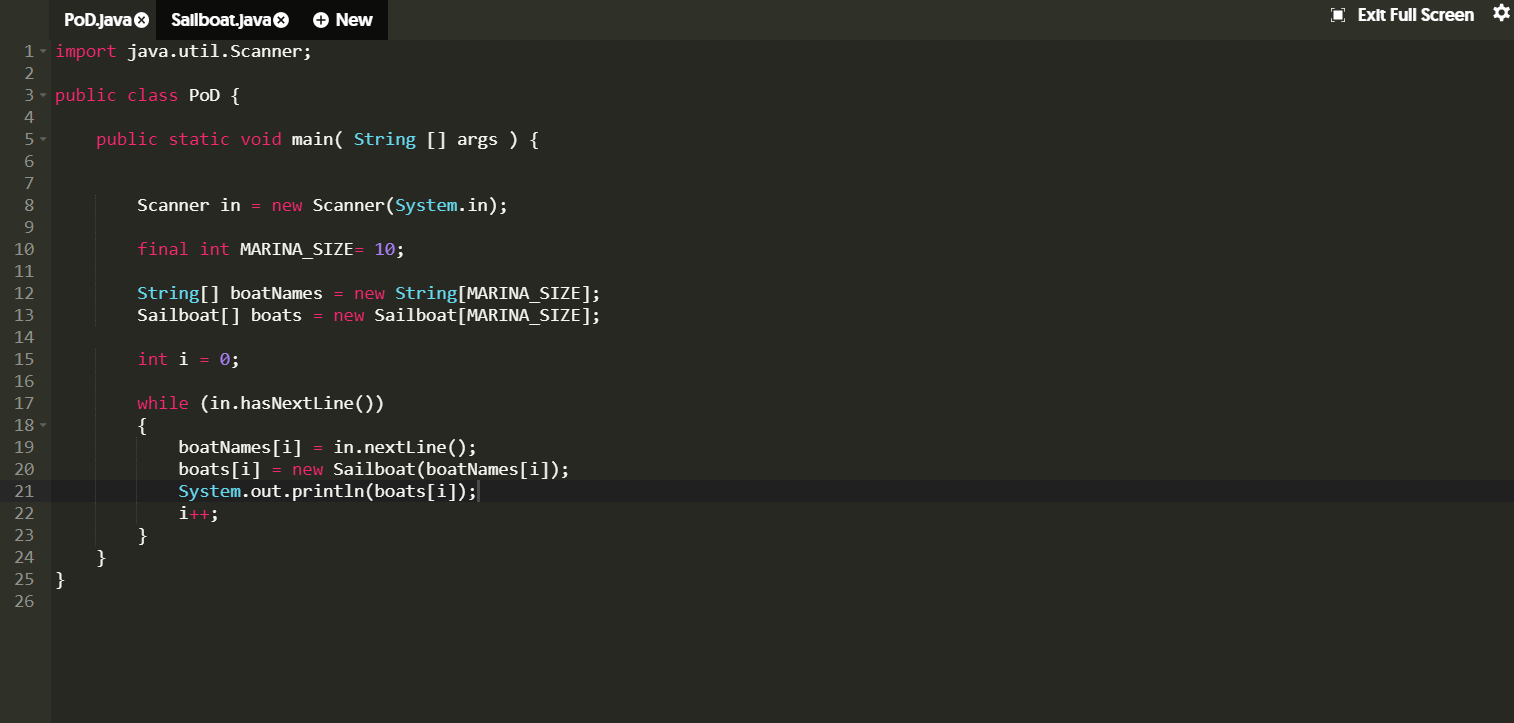The height and width of the screenshot is (723, 1514).
Task: Close the Sailboat.java tab
Action: tap(282, 20)
